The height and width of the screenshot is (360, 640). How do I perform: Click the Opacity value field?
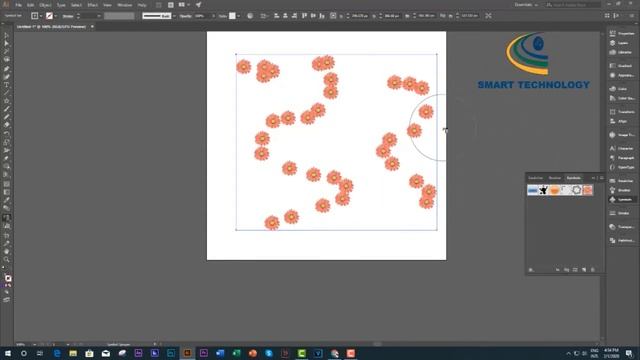click(x=201, y=16)
